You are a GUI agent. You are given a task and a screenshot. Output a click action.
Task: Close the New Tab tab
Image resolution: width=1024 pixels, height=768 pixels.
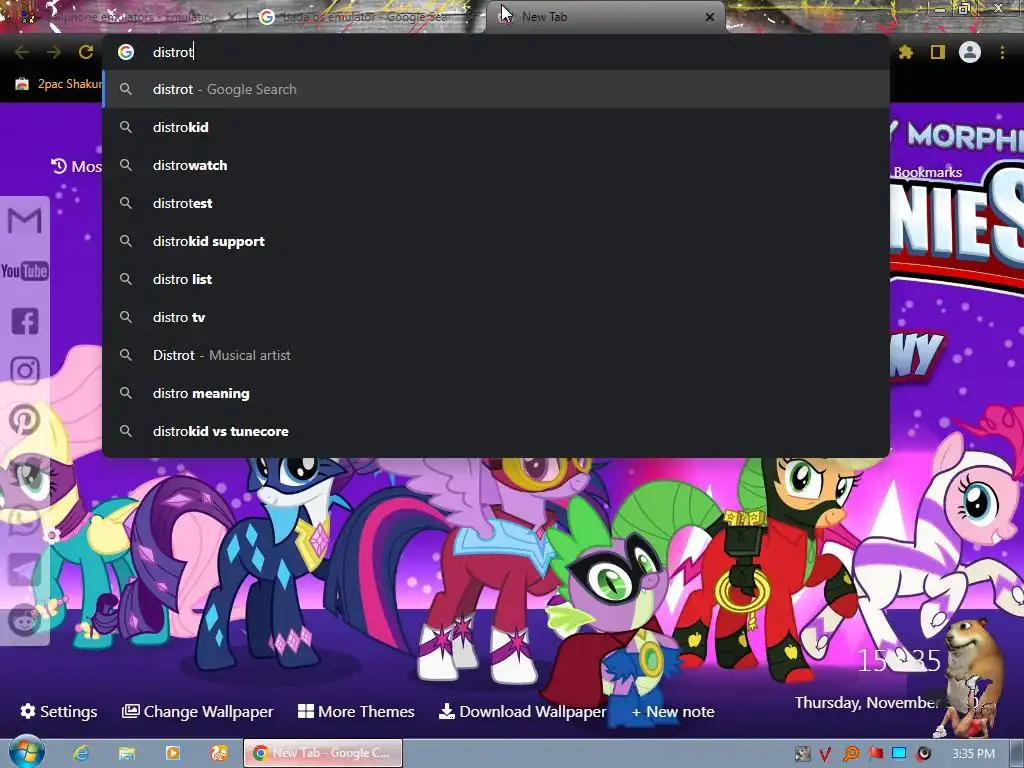point(710,17)
